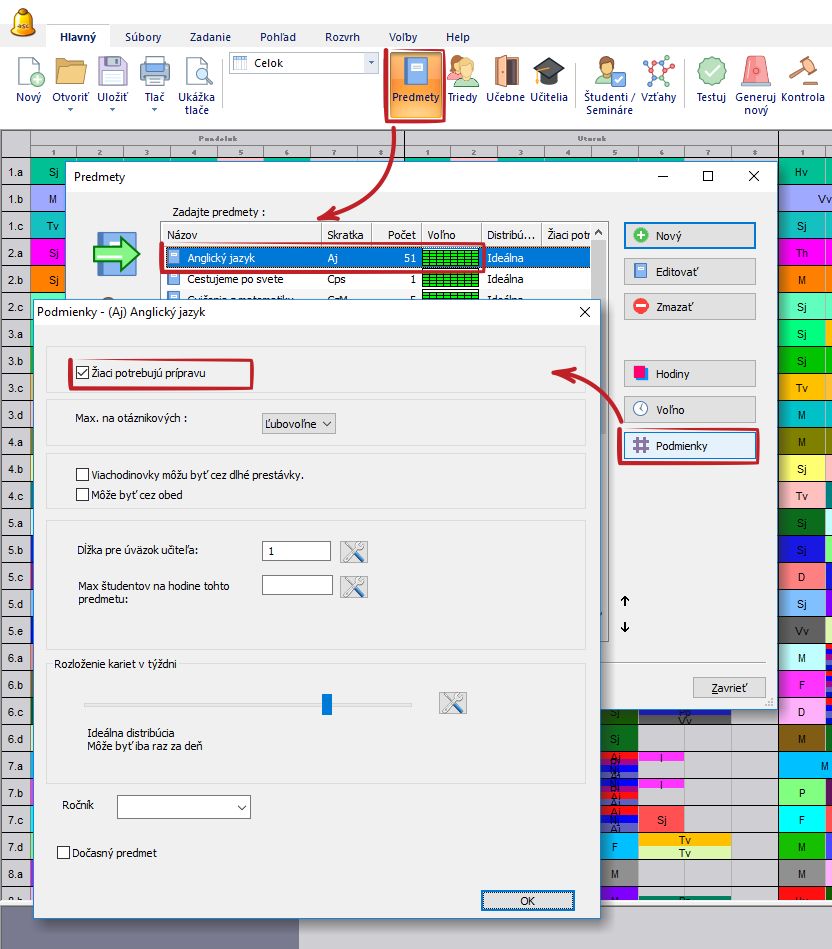The image size is (832, 949).
Task: Click the Vzťahy relations icon
Action: click(x=658, y=79)
